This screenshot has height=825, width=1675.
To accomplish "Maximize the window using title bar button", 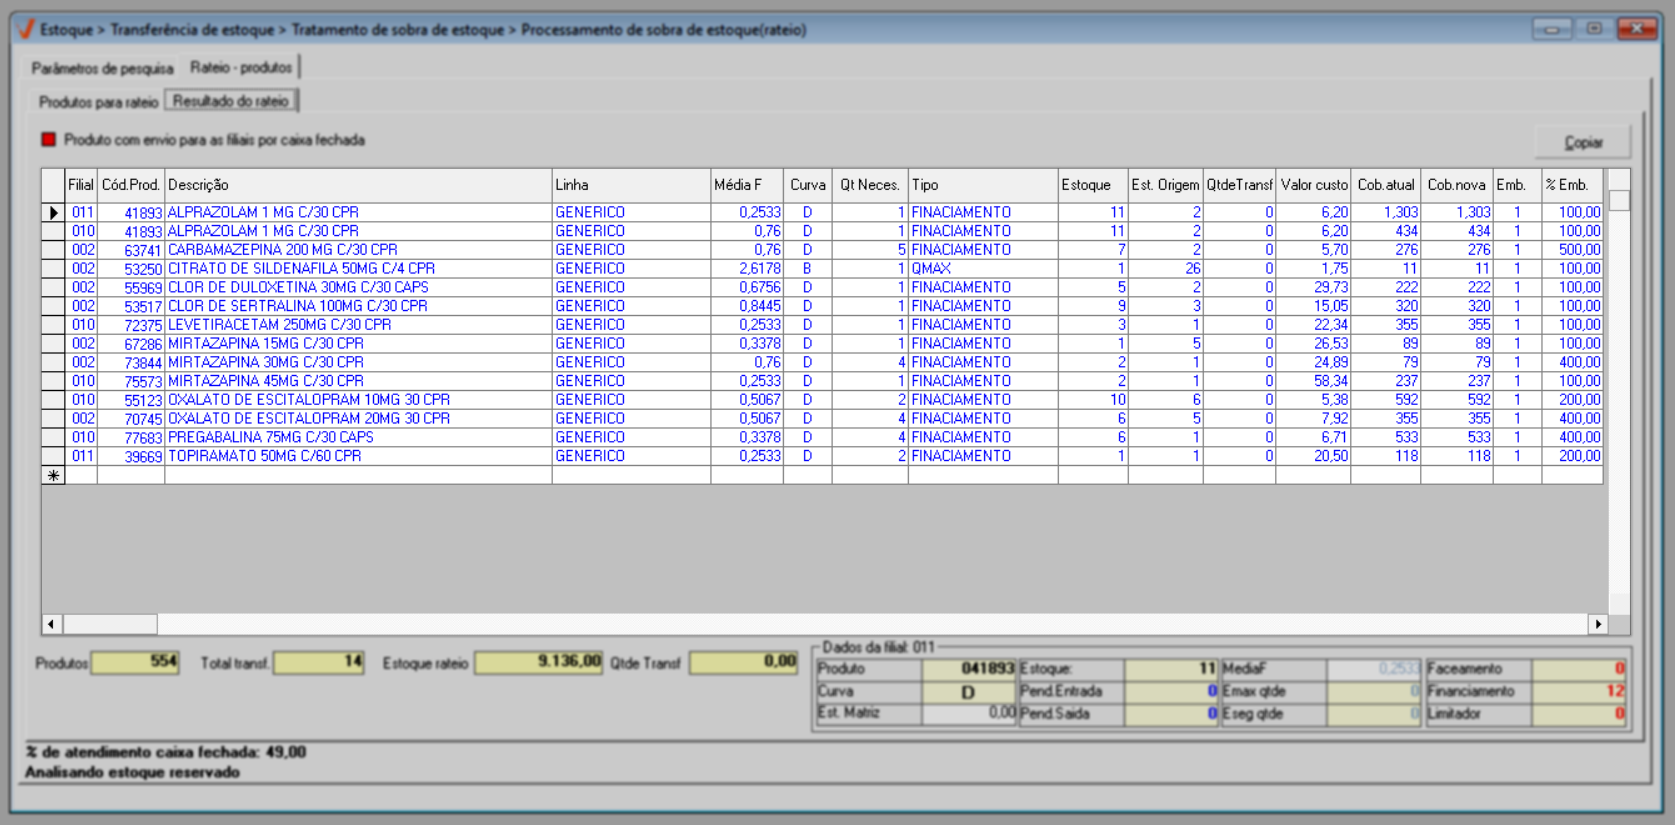I will [x=1594, y=29].
